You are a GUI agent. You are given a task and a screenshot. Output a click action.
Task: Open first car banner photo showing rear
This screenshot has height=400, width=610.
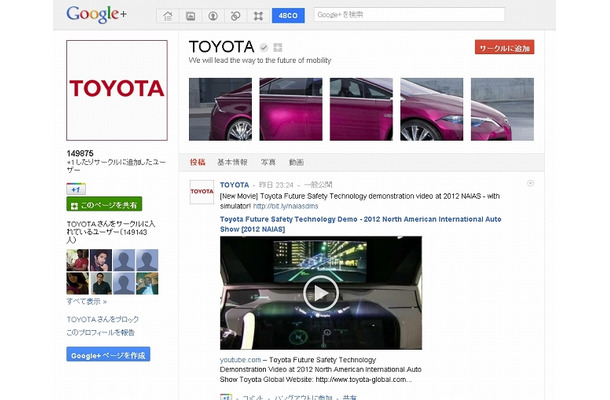[x=220, y=109]
